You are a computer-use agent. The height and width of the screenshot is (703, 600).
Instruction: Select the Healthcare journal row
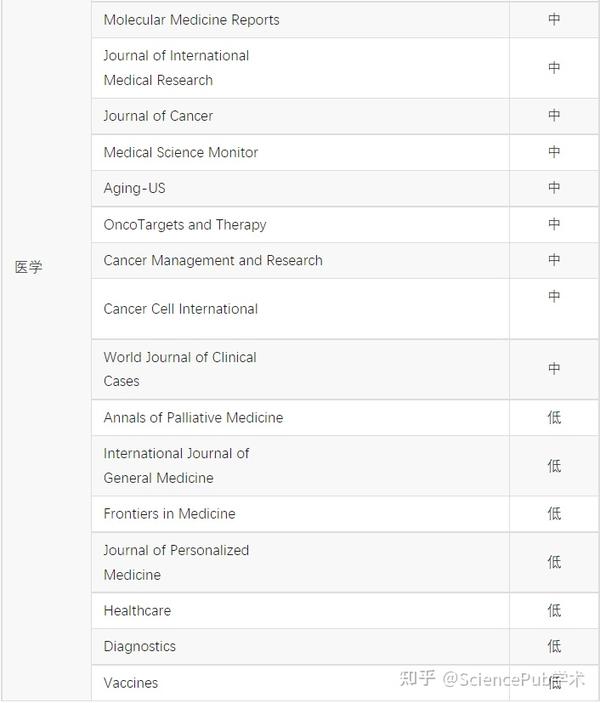137,610
